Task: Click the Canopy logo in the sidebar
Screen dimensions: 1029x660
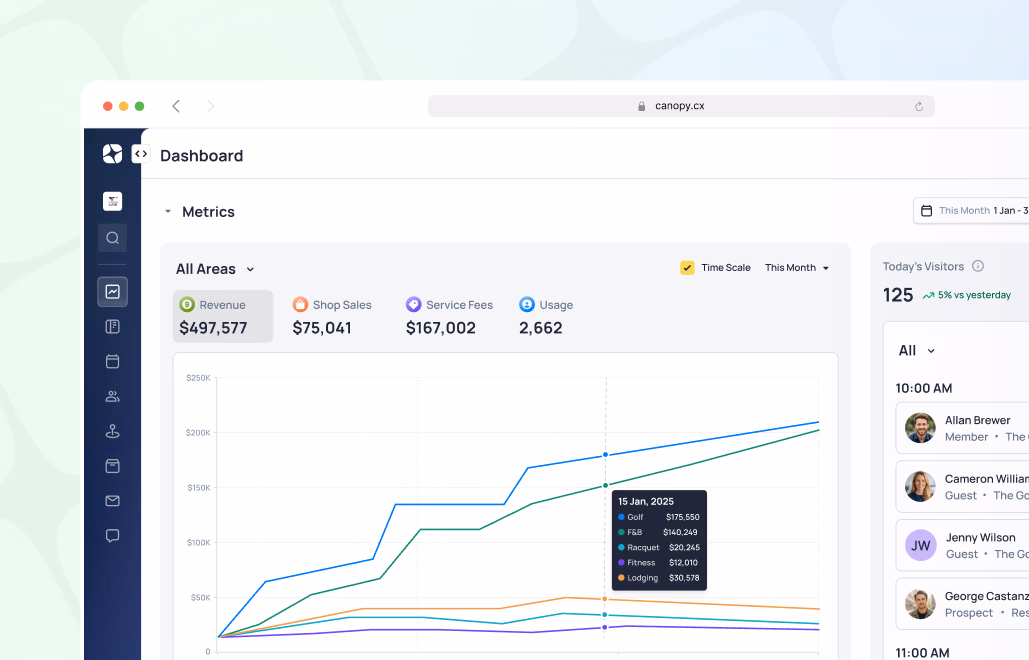Action: pyautogui.click(x=112, y=154)
